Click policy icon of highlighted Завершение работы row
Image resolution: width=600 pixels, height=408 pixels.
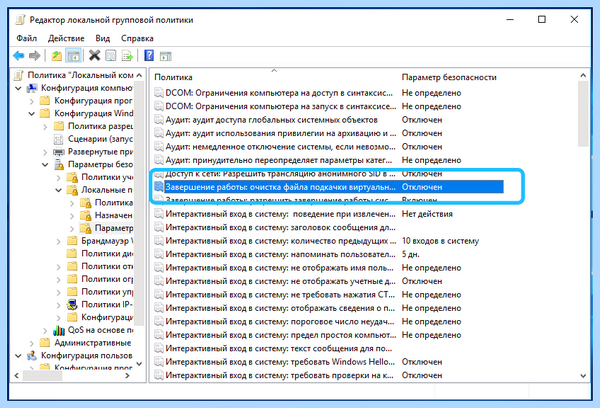(158, 187)
